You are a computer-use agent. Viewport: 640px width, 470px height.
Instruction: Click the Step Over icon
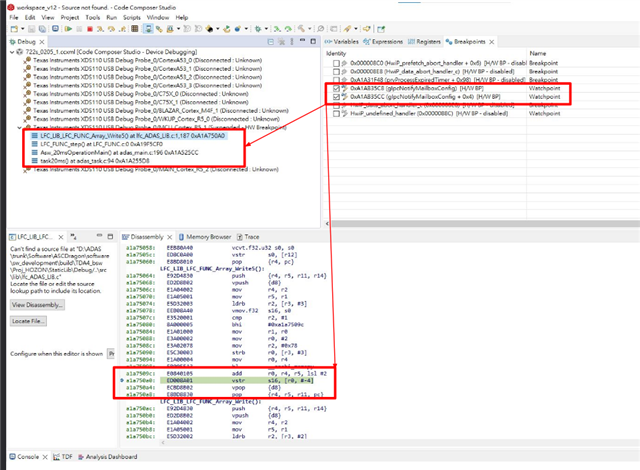[111, 29]
